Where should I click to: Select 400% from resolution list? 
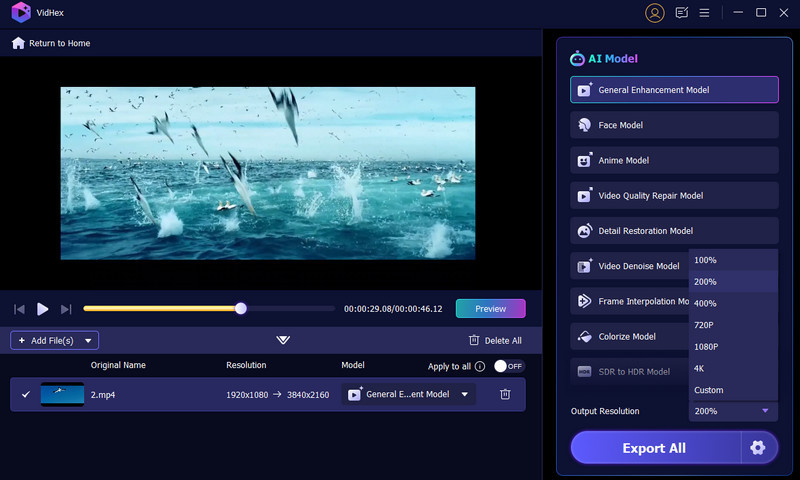click(705, 303)
